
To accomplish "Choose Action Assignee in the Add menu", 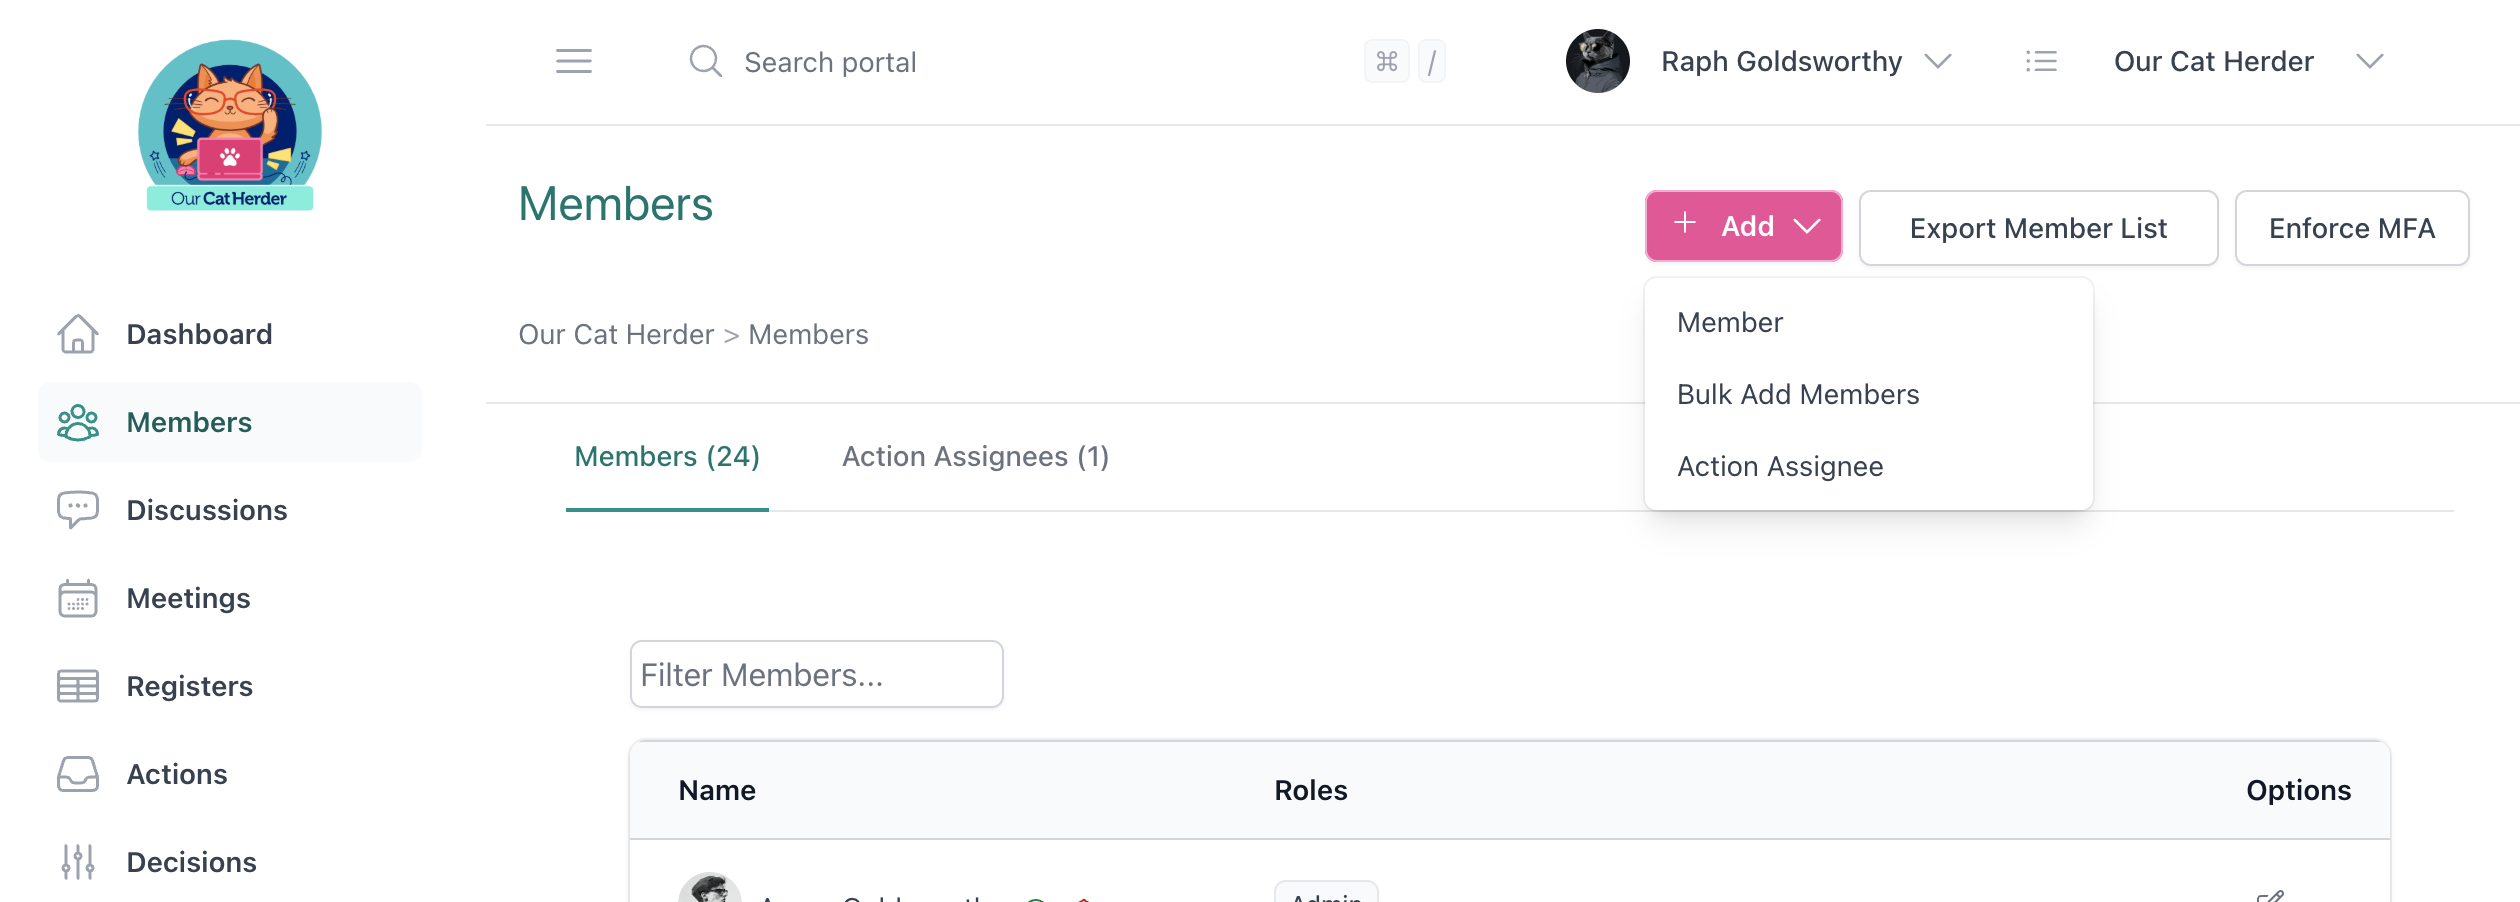I will [x=1779, y=465].
